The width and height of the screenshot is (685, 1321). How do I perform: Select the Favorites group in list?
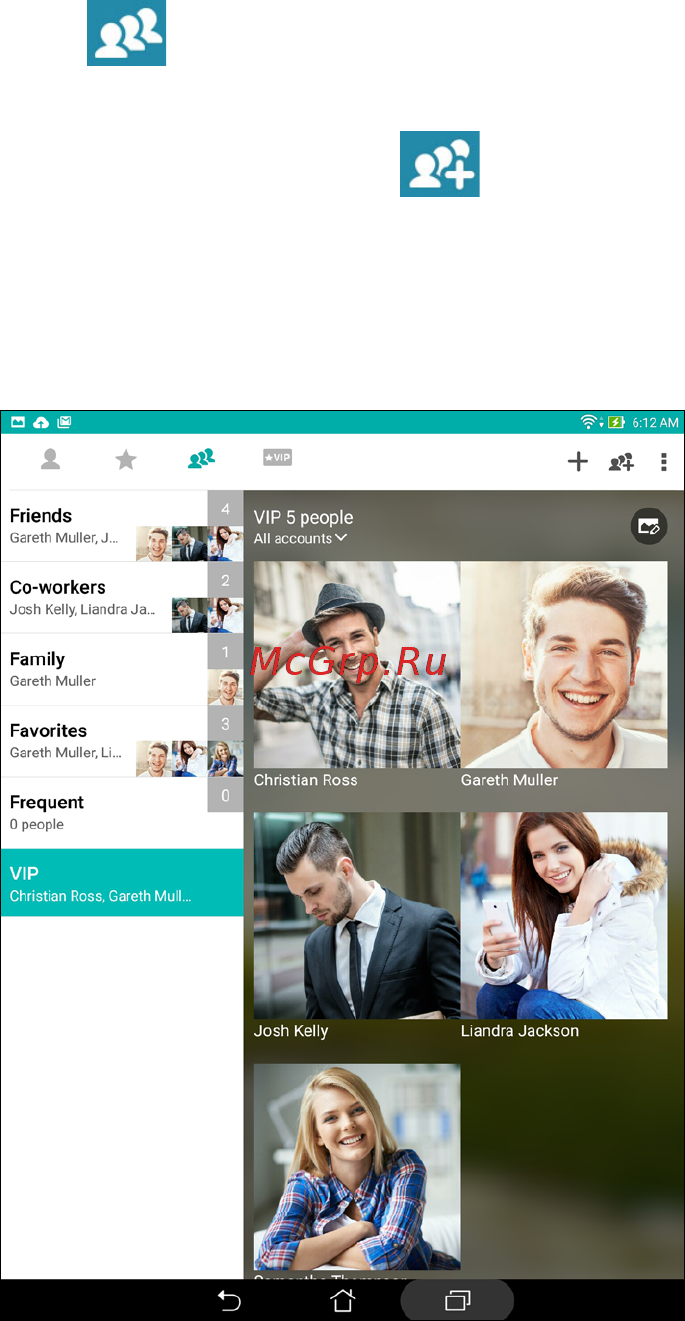(x=122, y=741)
